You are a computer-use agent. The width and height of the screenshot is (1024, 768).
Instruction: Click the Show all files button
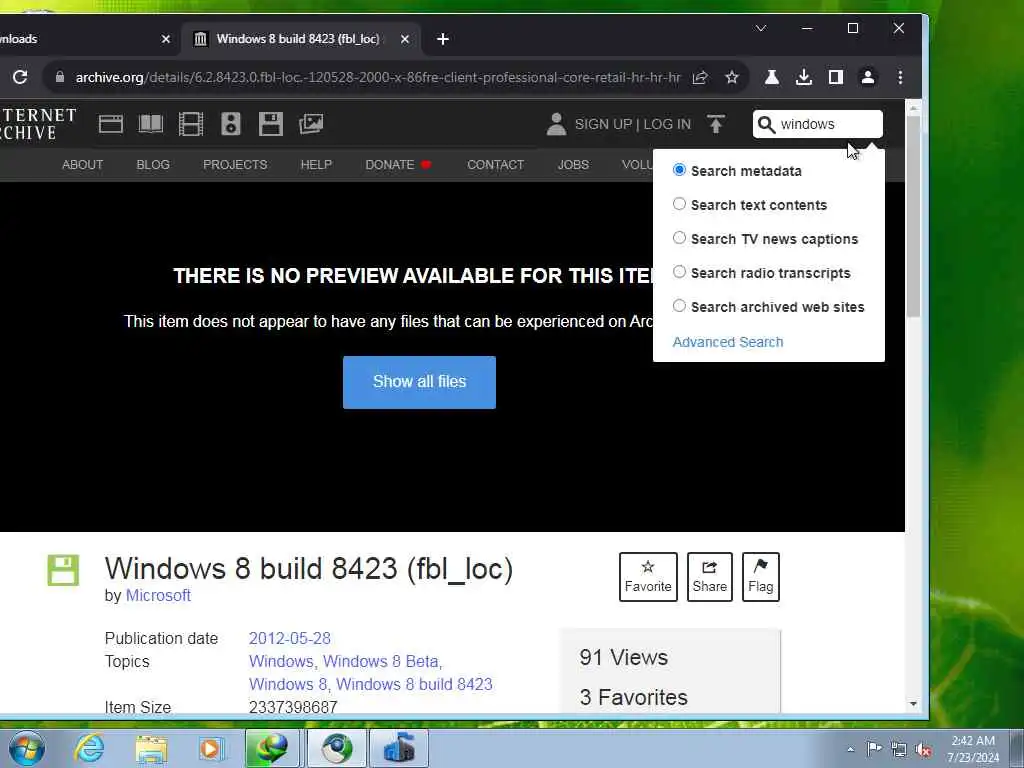click(419, 382)
